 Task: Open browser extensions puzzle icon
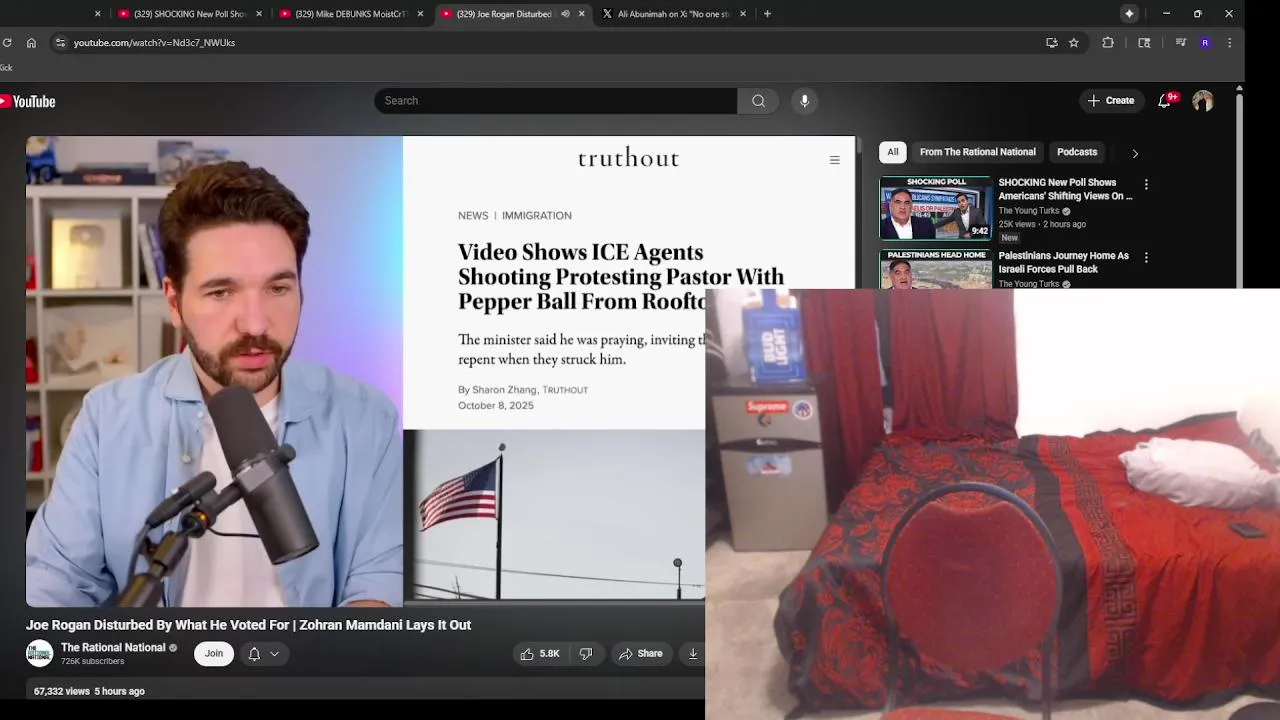pyautogui.click(x=1108, y=43)
